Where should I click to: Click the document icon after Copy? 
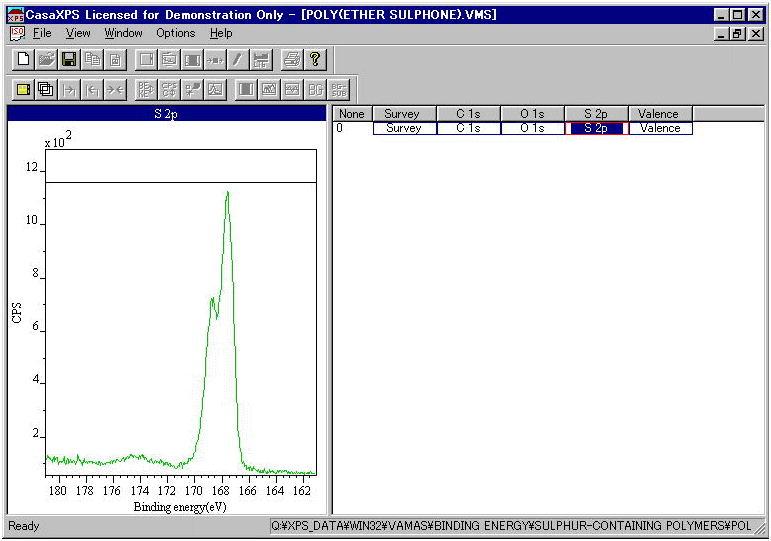pos(116,60)
